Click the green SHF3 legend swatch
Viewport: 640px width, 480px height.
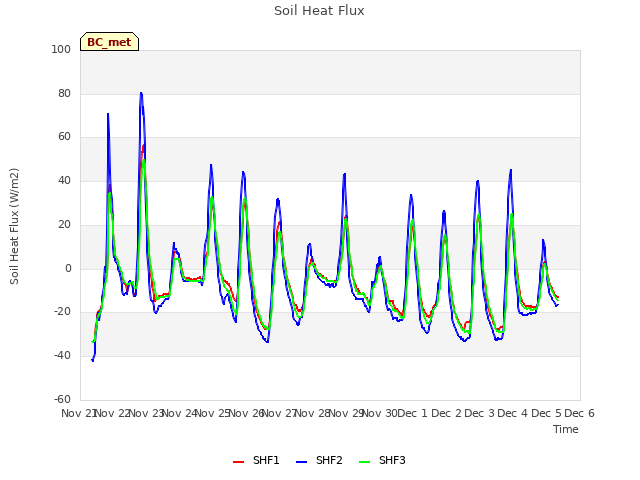coord(364,462)
